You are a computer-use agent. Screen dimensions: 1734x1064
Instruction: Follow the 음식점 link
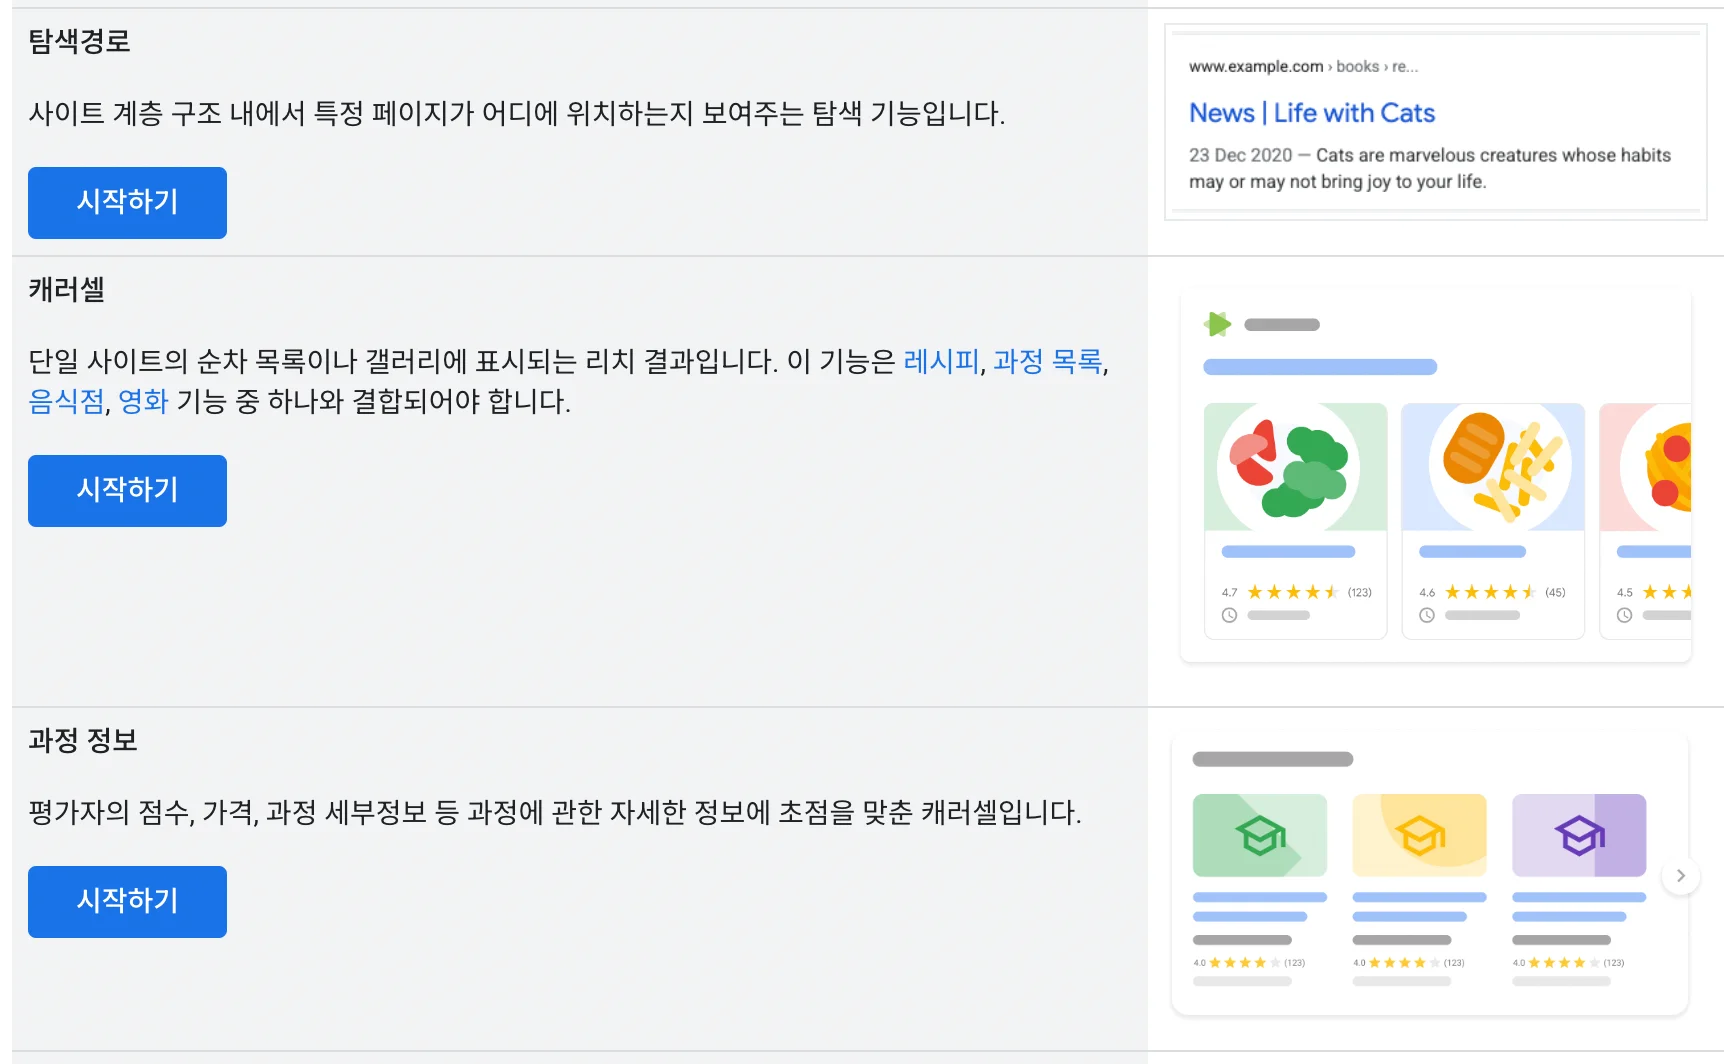[66, 402]
